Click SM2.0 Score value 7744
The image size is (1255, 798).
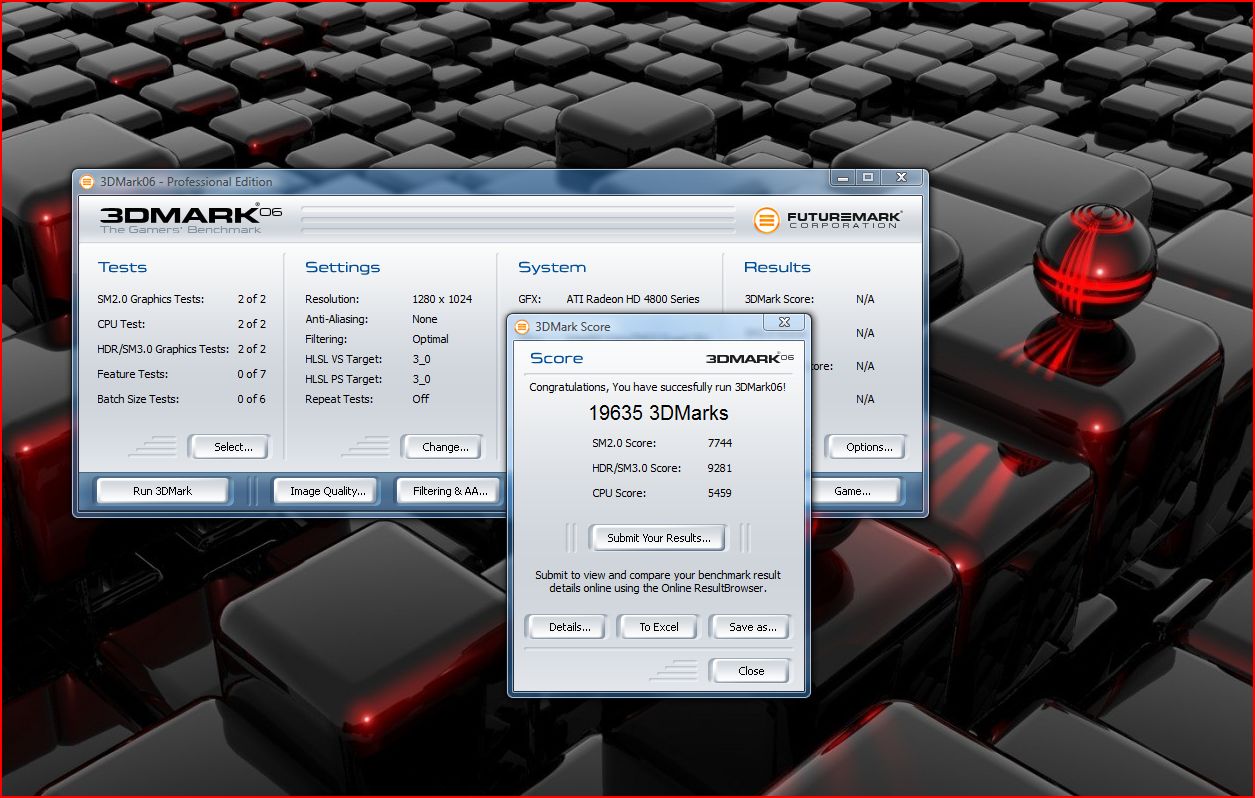(x=719, y=443)
